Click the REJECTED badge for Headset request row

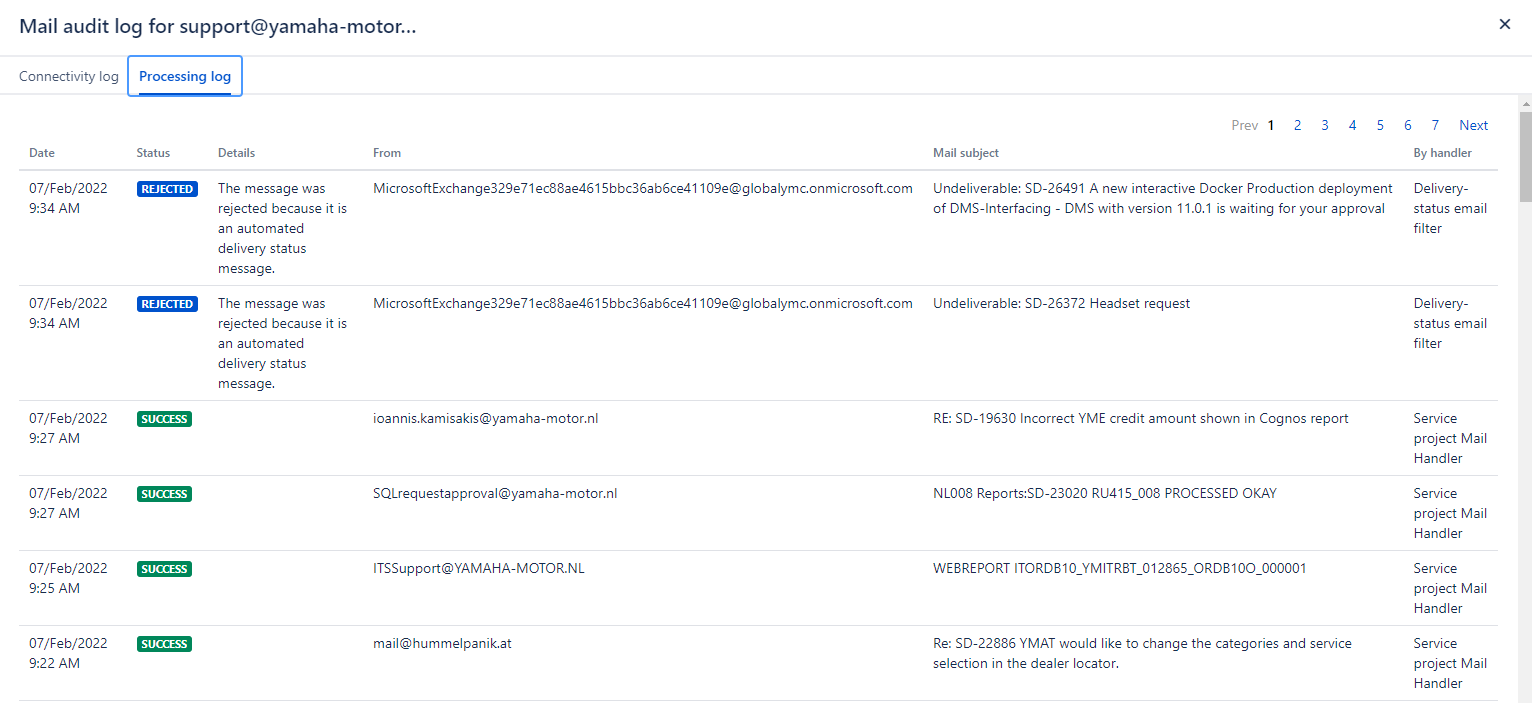(167, 304)
